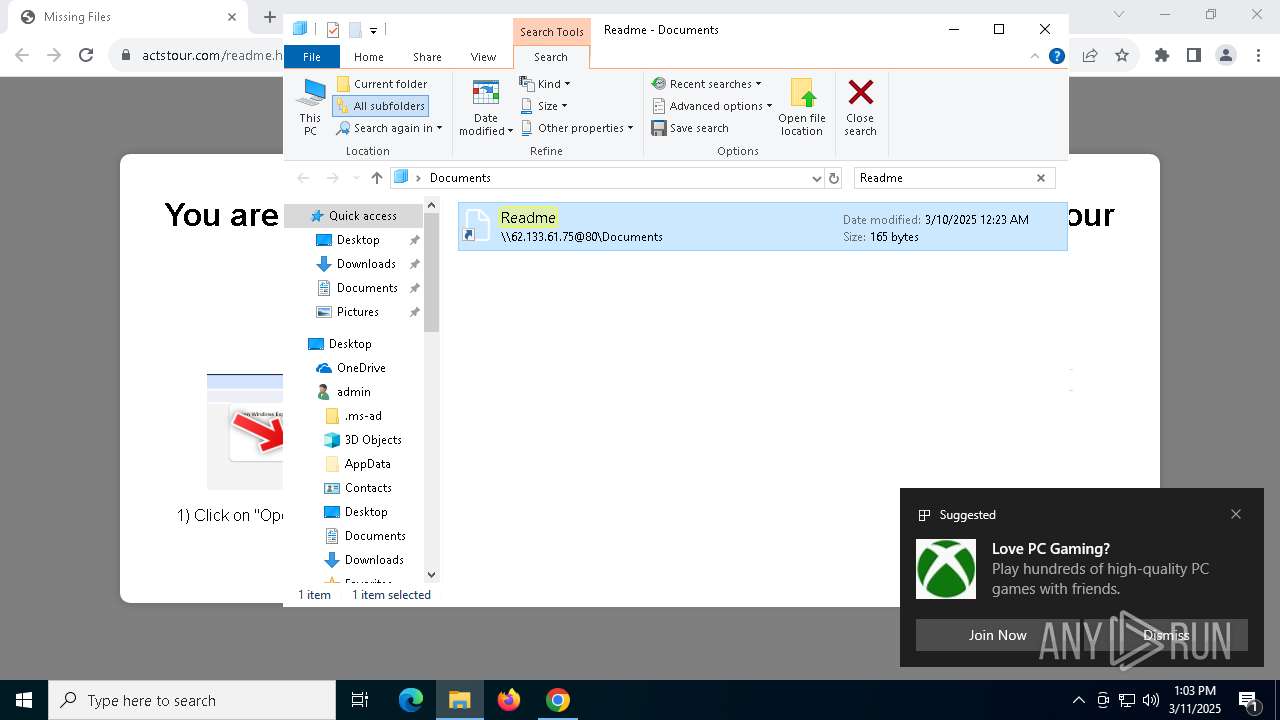
Task: Open the notification center icon
Action: [1249, 700]
